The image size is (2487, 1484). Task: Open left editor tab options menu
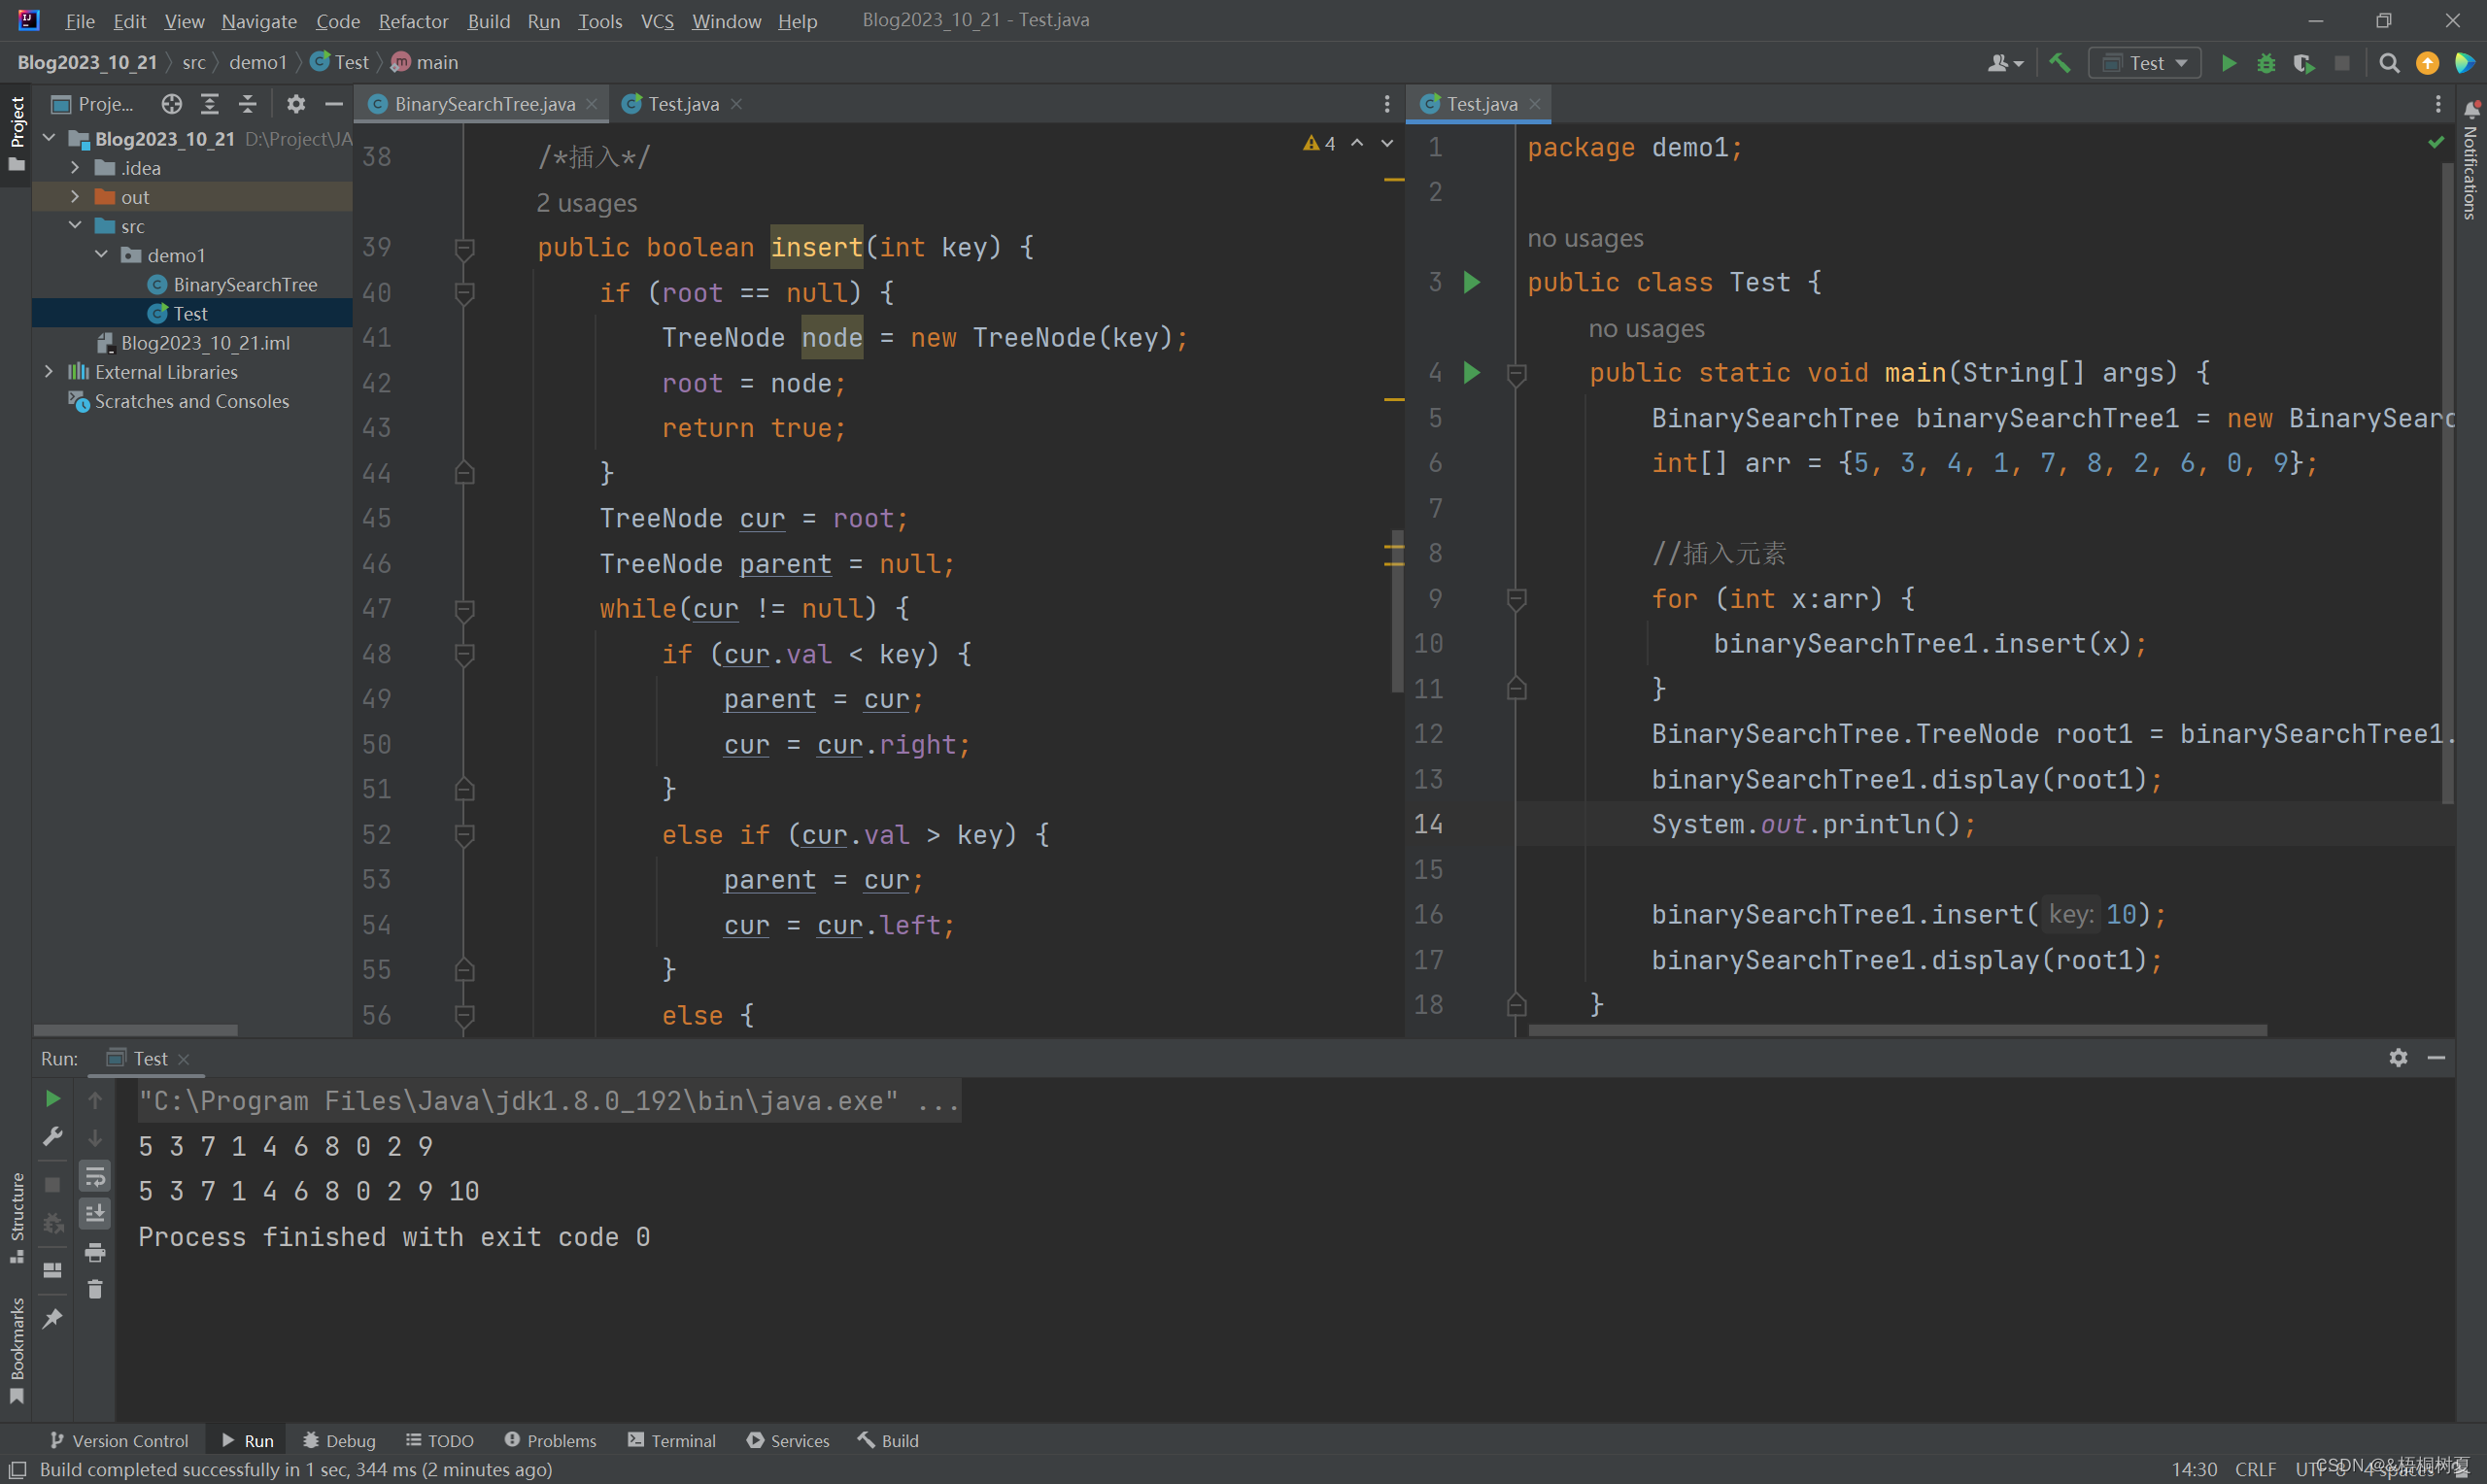pos(1387,104)
